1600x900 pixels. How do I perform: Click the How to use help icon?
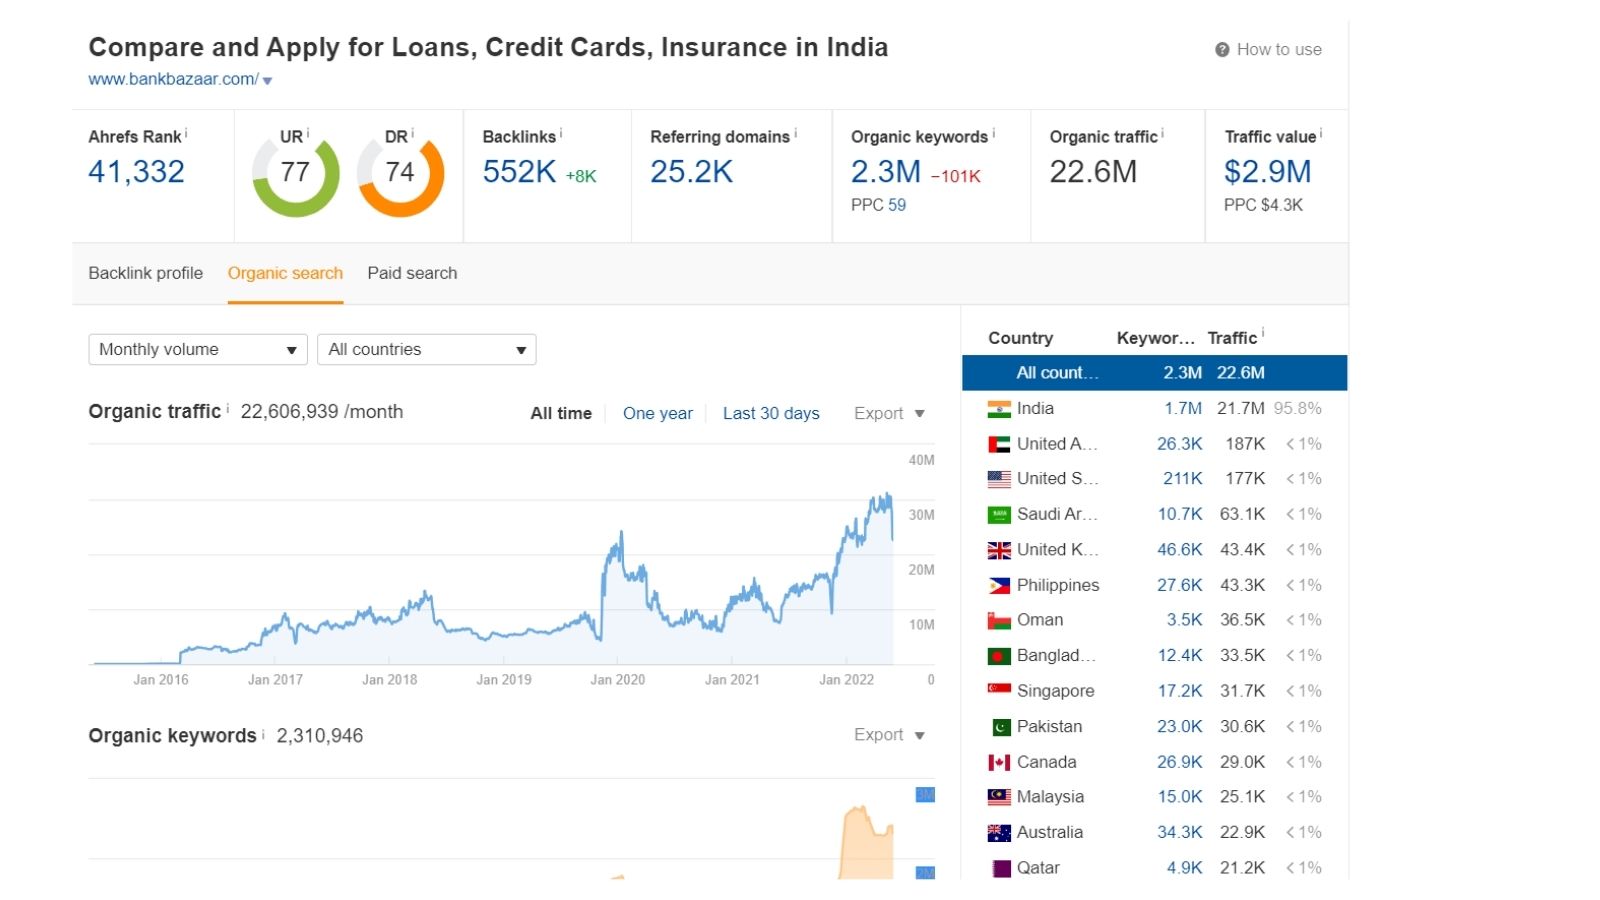coord(1222,50)
